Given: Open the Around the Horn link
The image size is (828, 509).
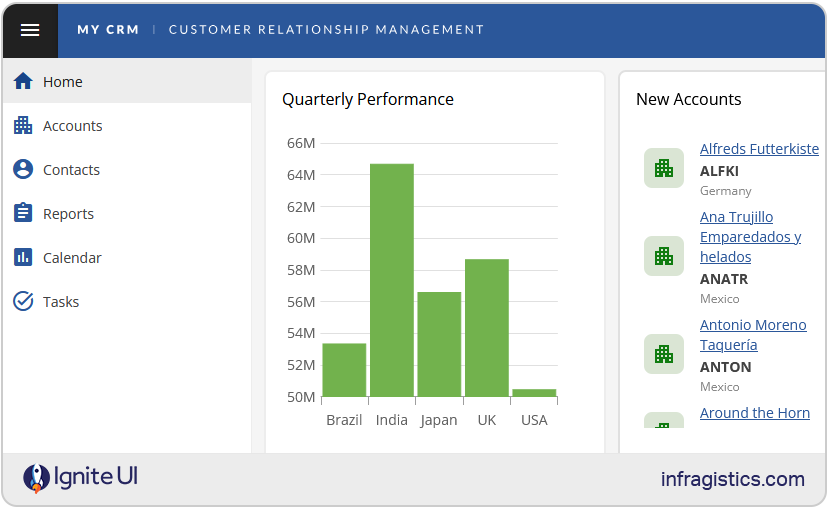Looking at the screenshot, I should pos(754,413).
